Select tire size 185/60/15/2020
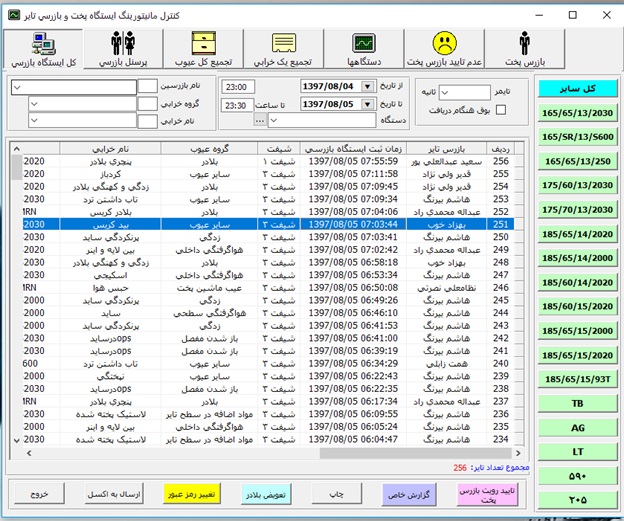The image size is (624, 521). pyautogui.click(x=577, y=306)
